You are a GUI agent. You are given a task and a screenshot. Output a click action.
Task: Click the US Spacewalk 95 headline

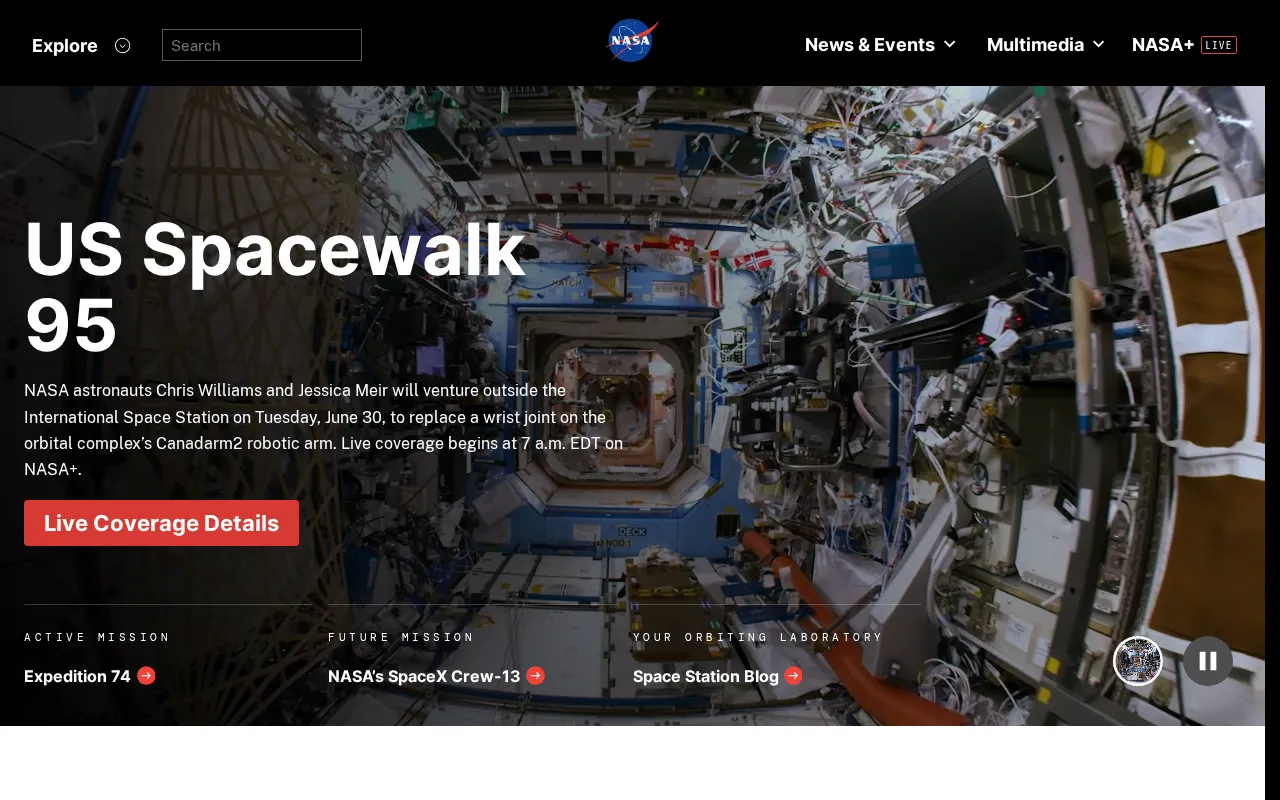[275, 287]
